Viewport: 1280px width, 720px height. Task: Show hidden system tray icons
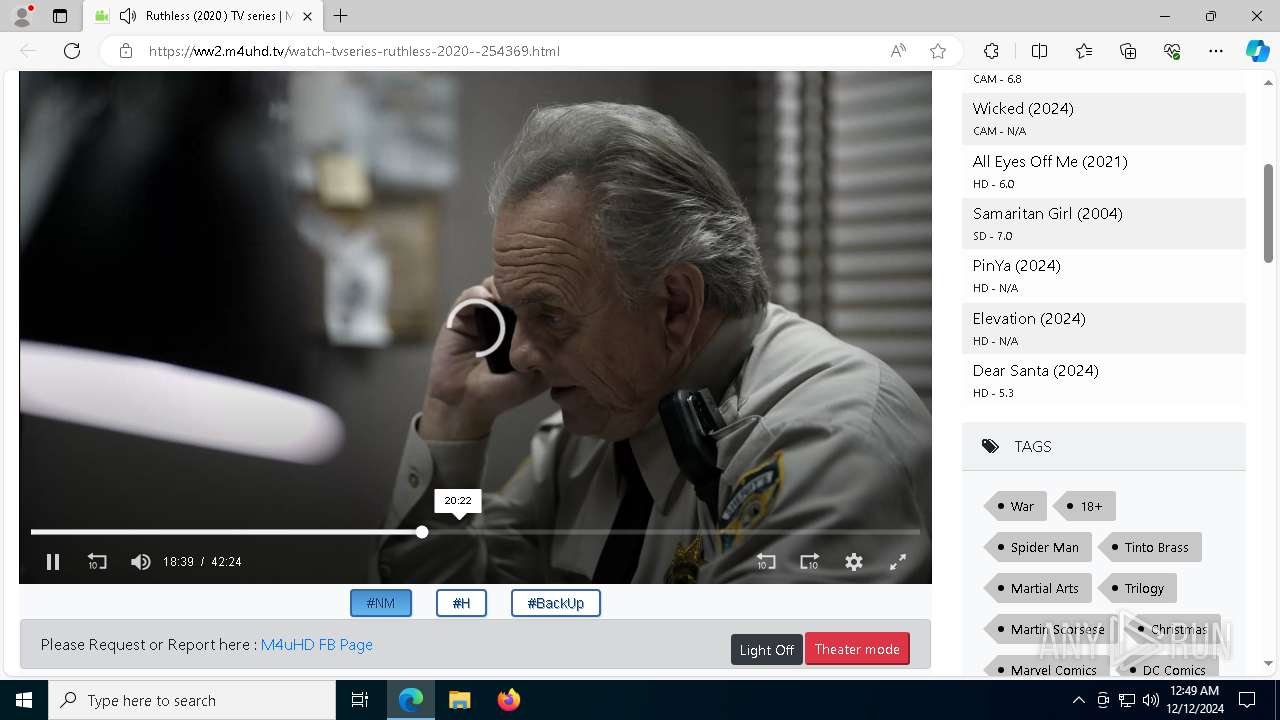pos(1079,700)
